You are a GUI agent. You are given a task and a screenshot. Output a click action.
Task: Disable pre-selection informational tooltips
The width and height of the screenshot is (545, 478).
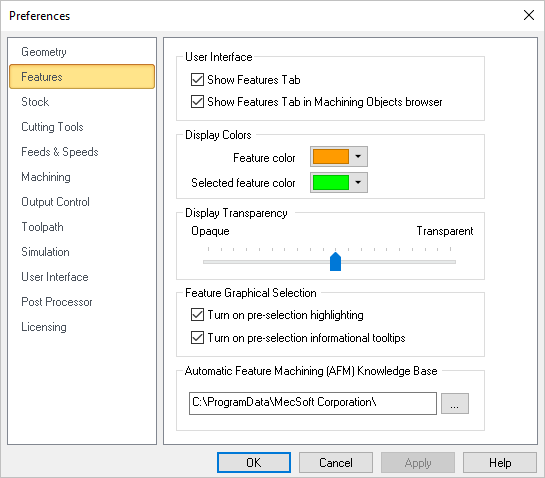(197, 338)
